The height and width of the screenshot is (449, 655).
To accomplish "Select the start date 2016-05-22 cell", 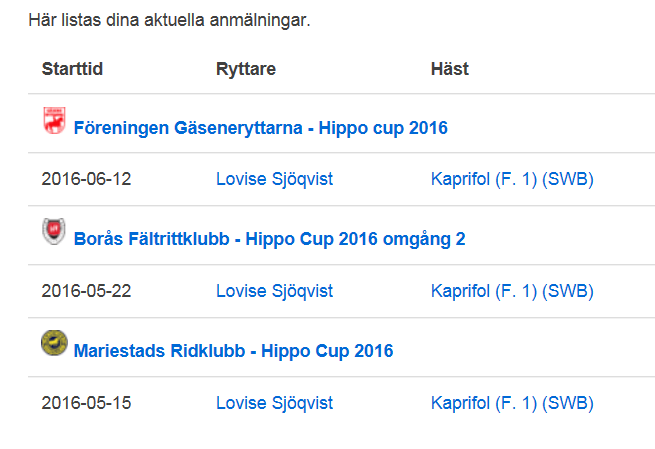I will click(x=86, y=291).
